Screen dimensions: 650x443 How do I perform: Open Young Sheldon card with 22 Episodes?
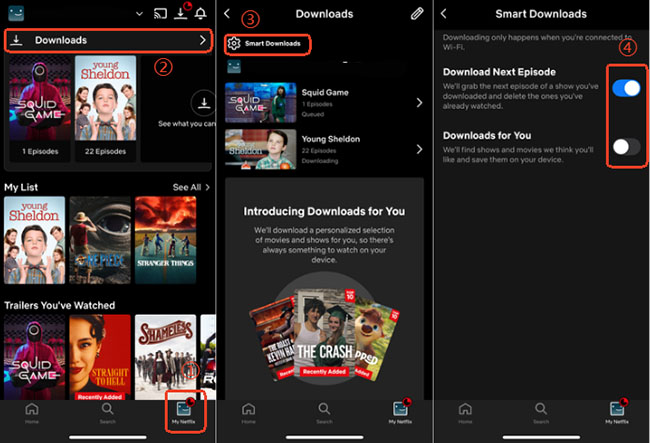105,107
